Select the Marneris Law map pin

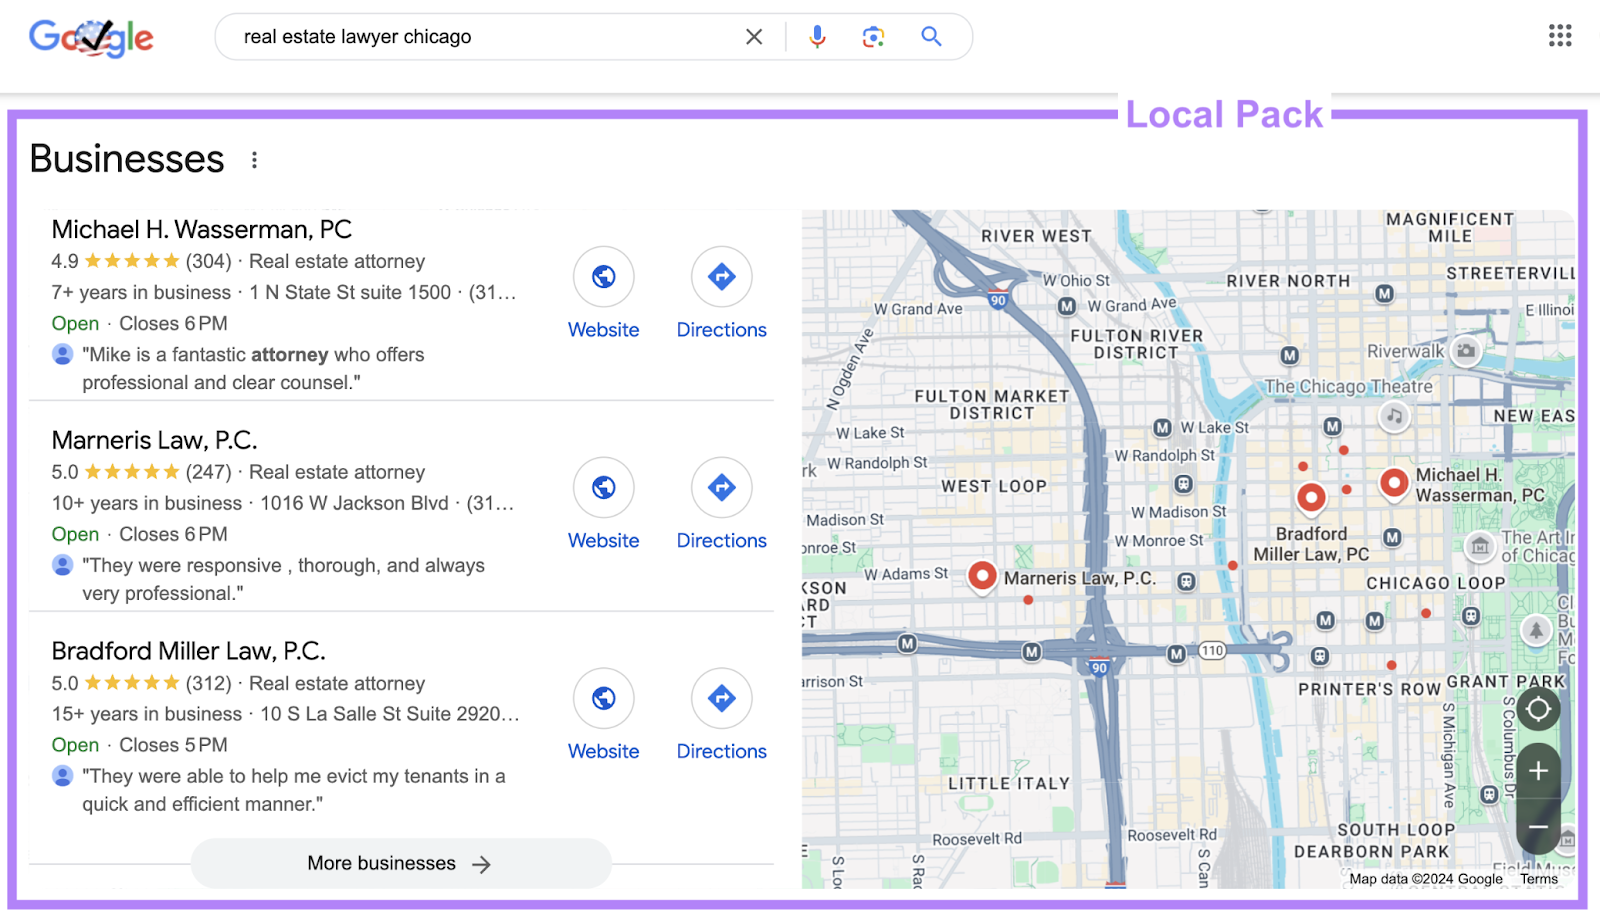983,576
